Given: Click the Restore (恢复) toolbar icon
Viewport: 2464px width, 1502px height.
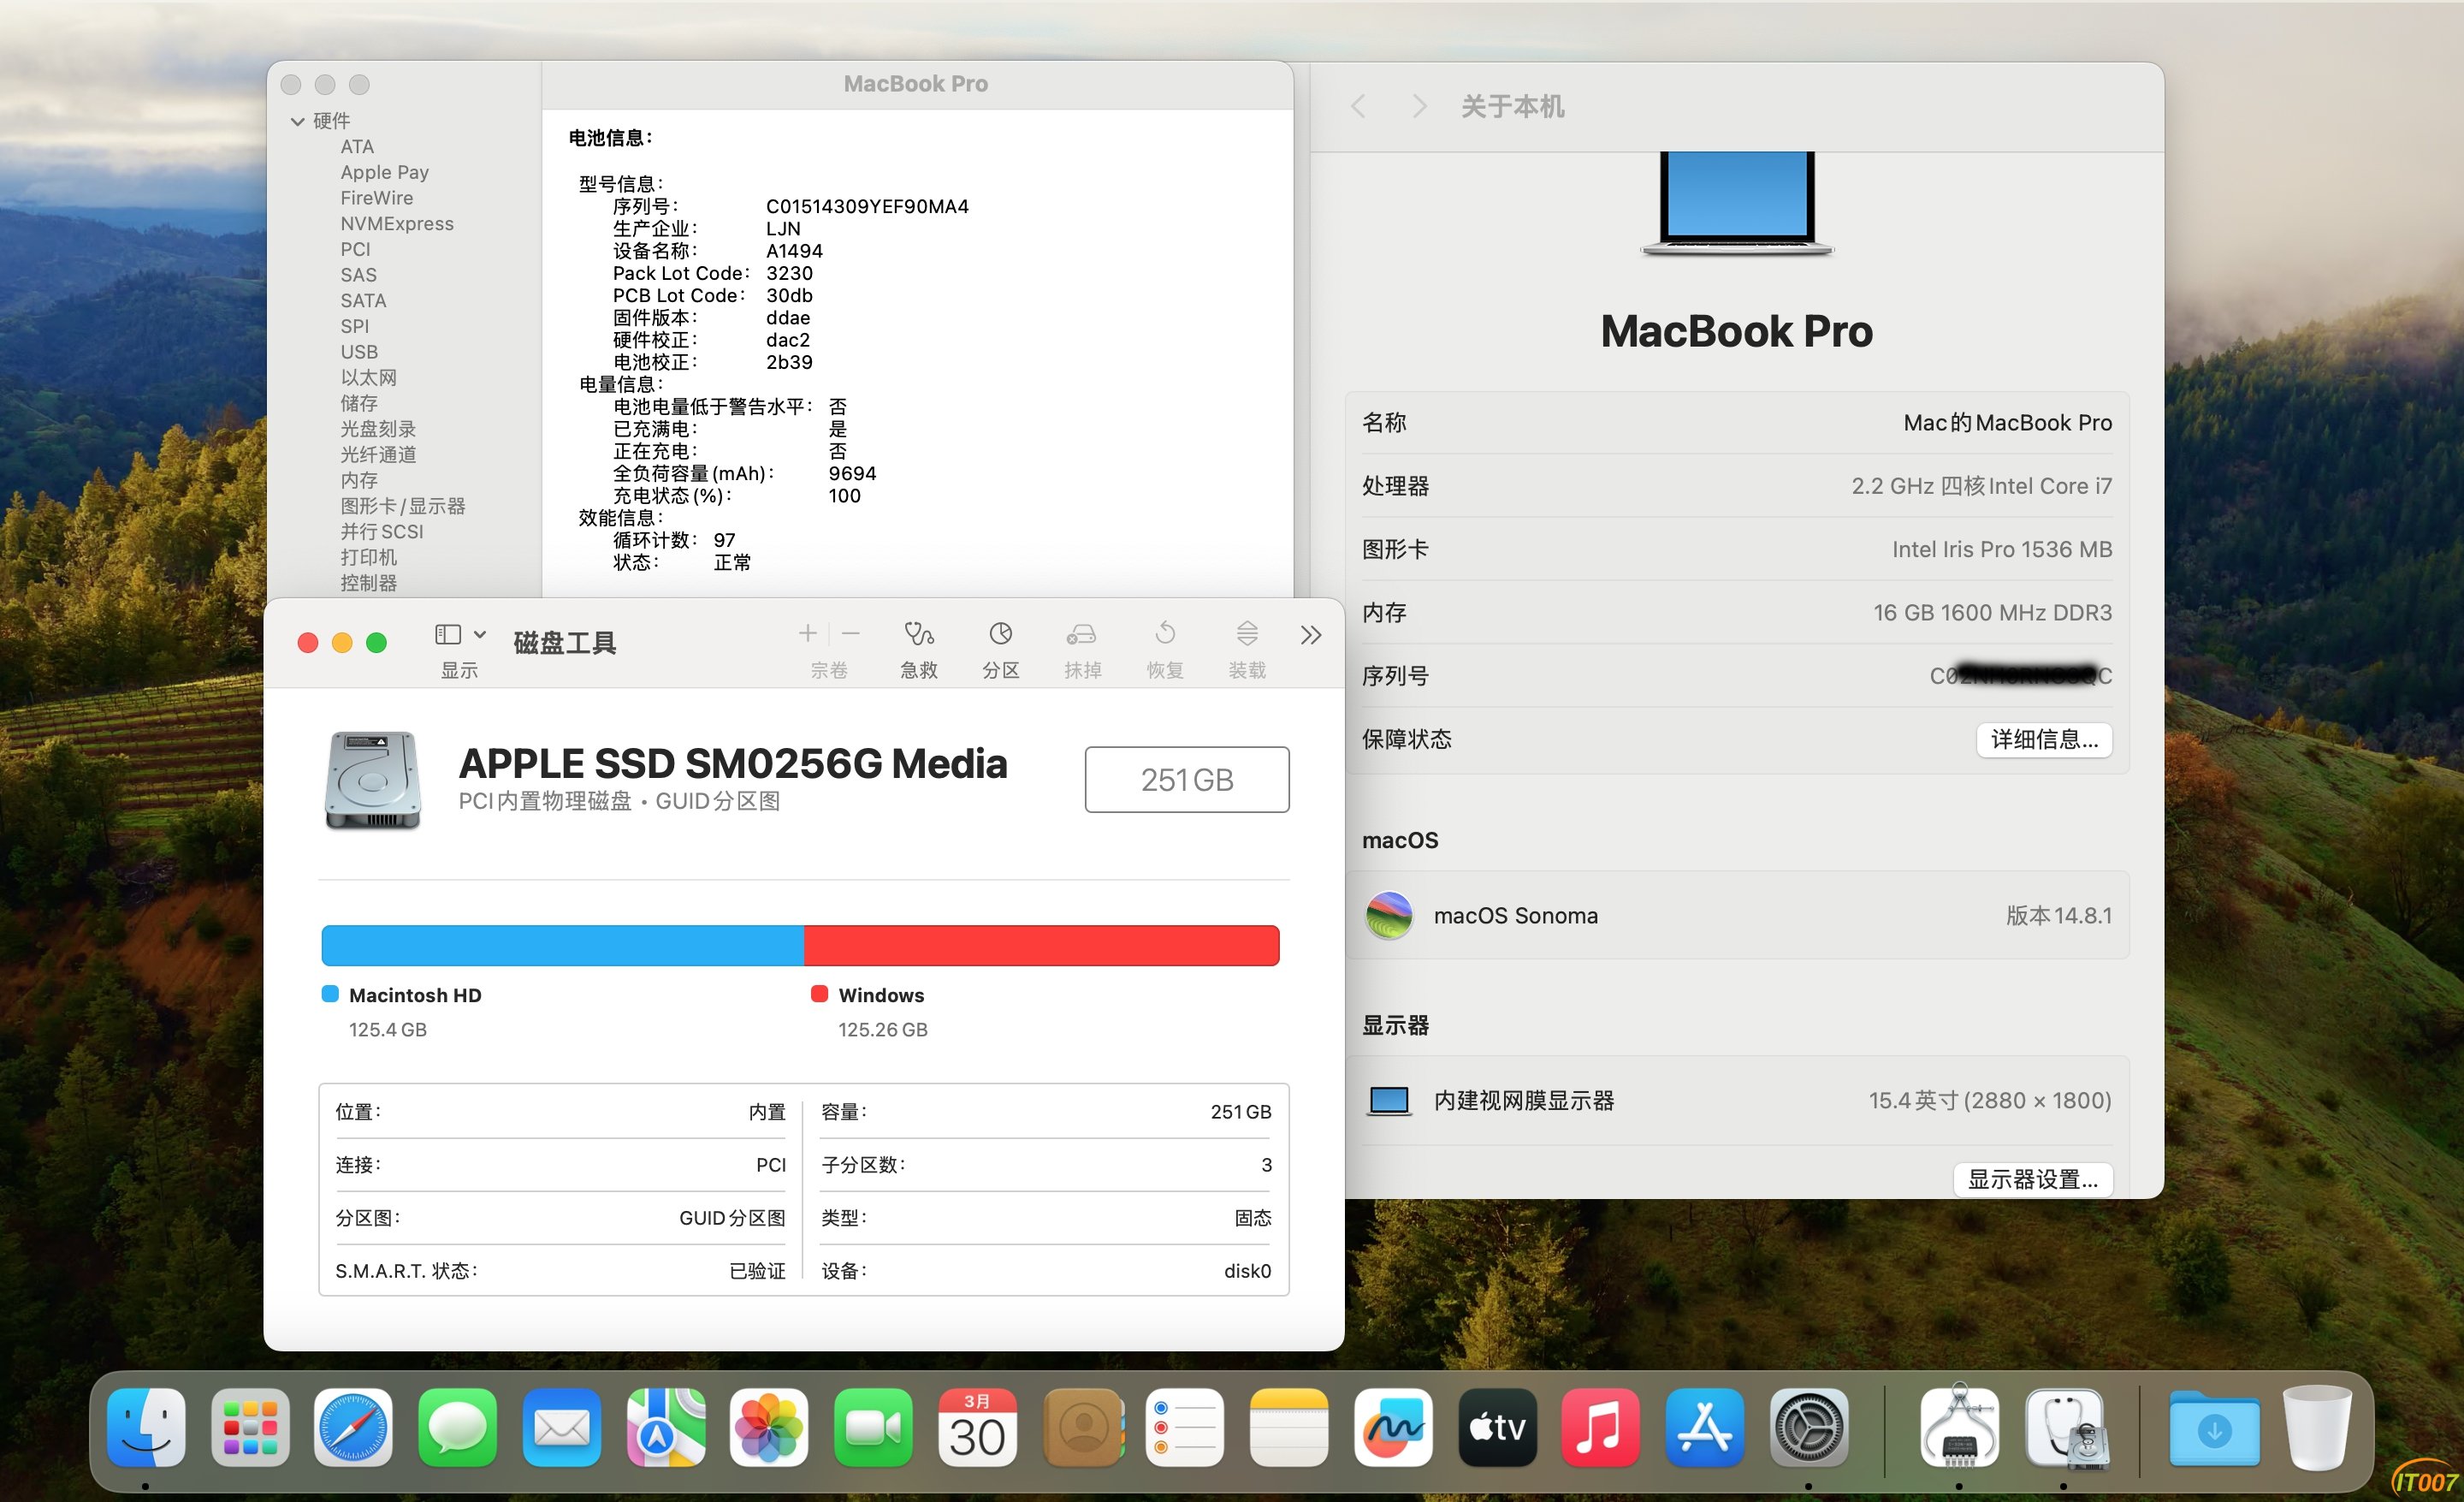Looking at the screenshot, I should (x=1164, y=634).
